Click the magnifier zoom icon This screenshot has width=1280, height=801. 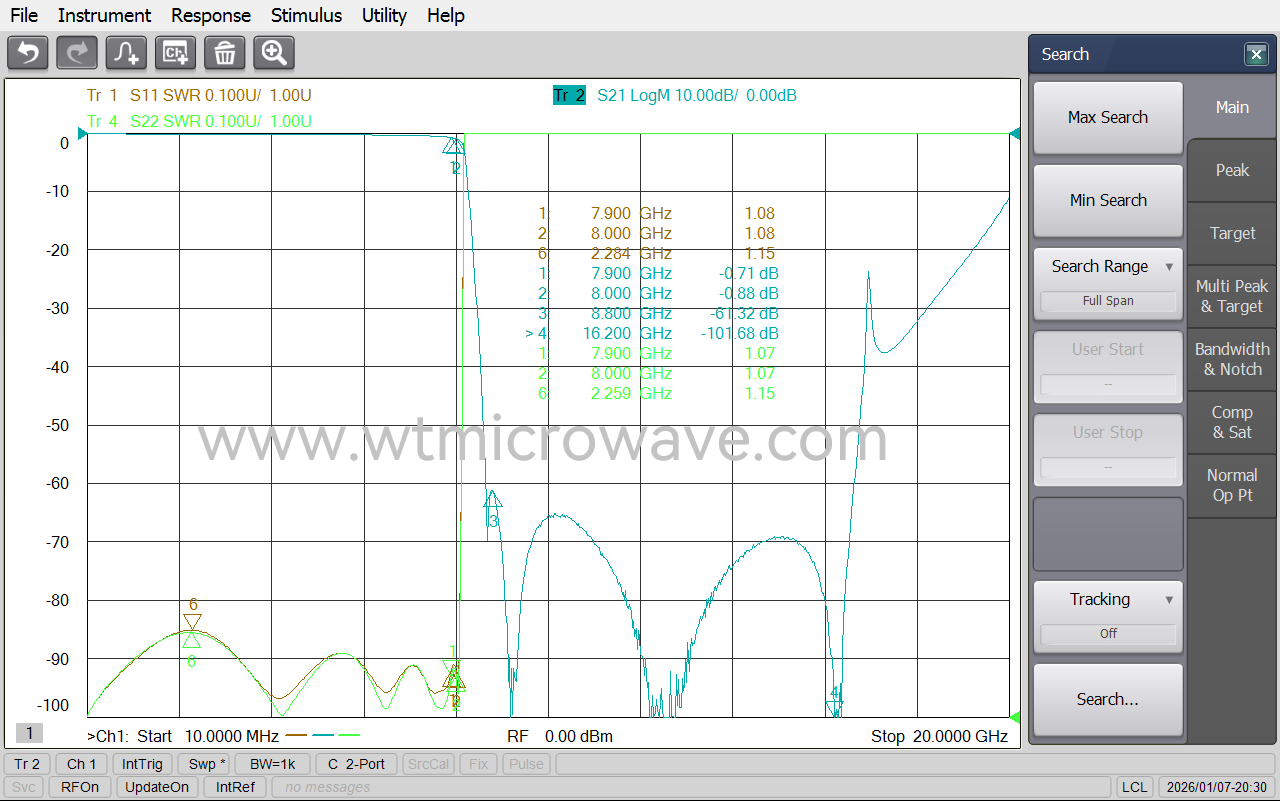point(273,53)
